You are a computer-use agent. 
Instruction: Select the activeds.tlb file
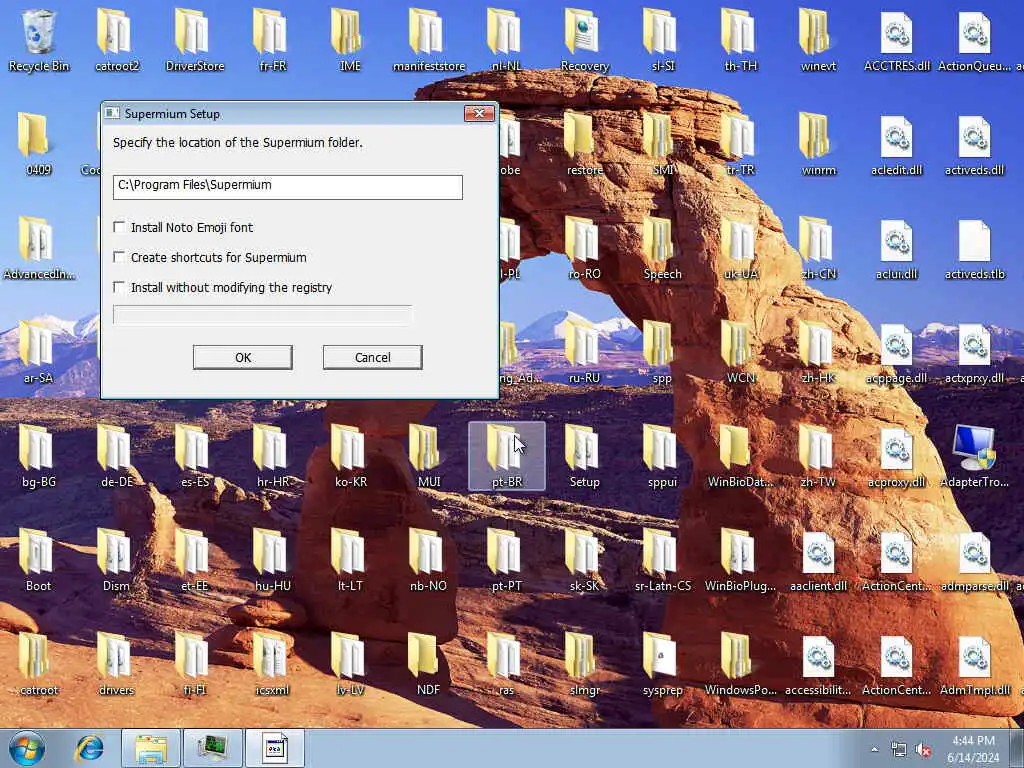click(974, 249)
